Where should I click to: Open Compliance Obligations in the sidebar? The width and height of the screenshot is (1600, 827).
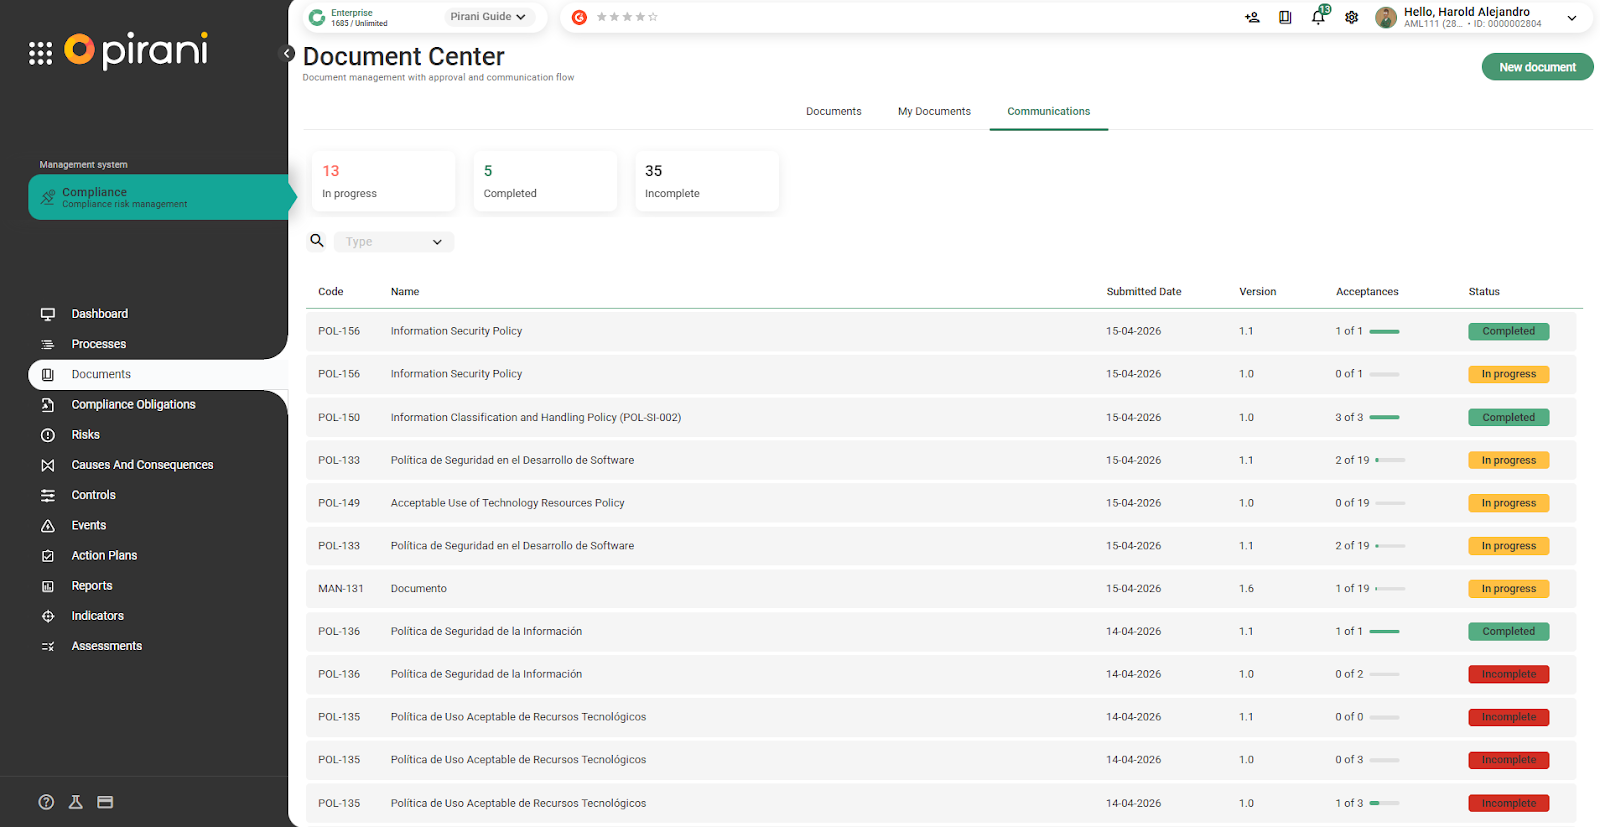[133, 405]
